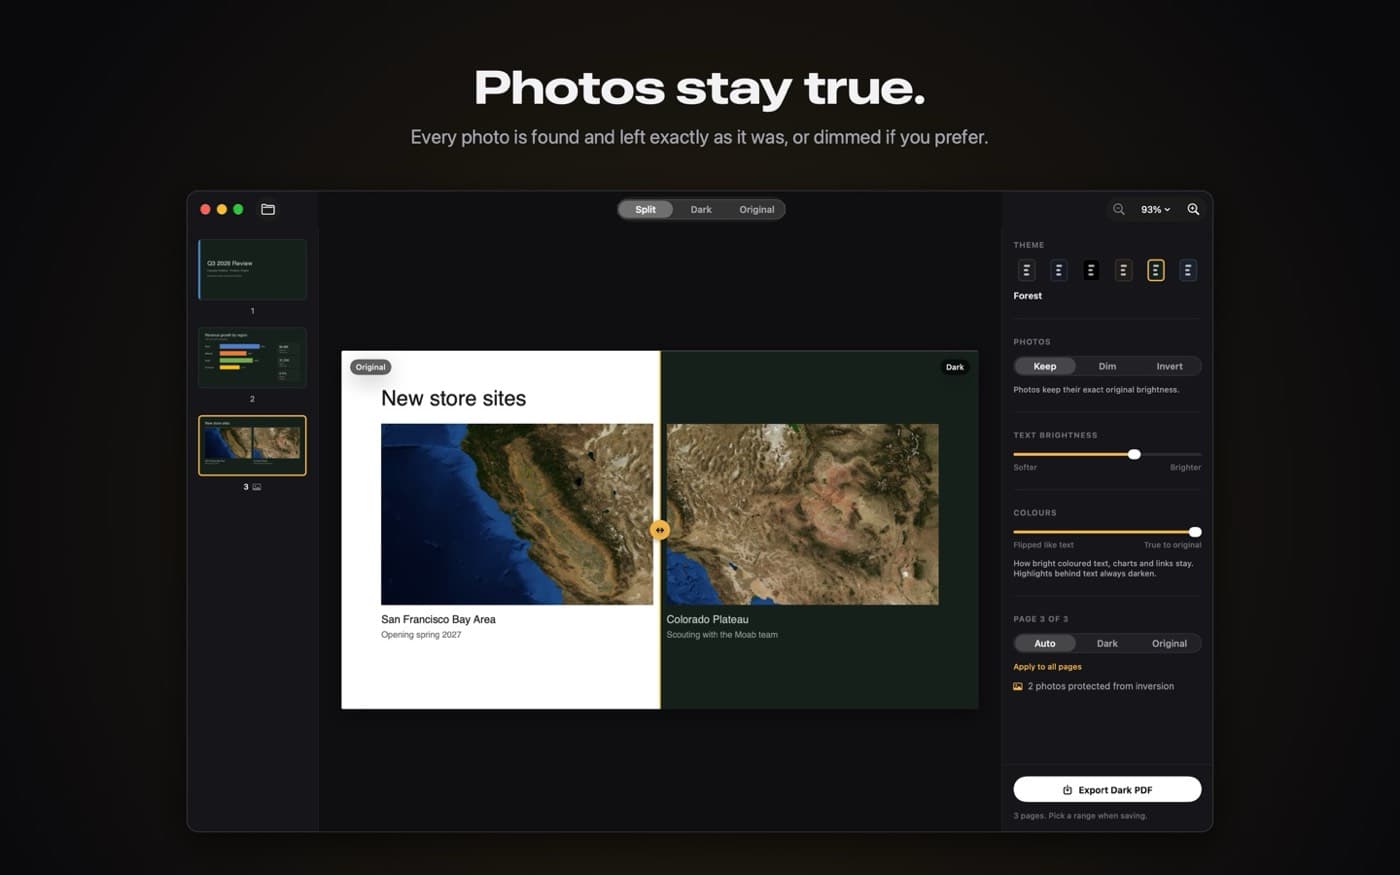Select page 3 'New store sites' thumbnail

[252, 445]
